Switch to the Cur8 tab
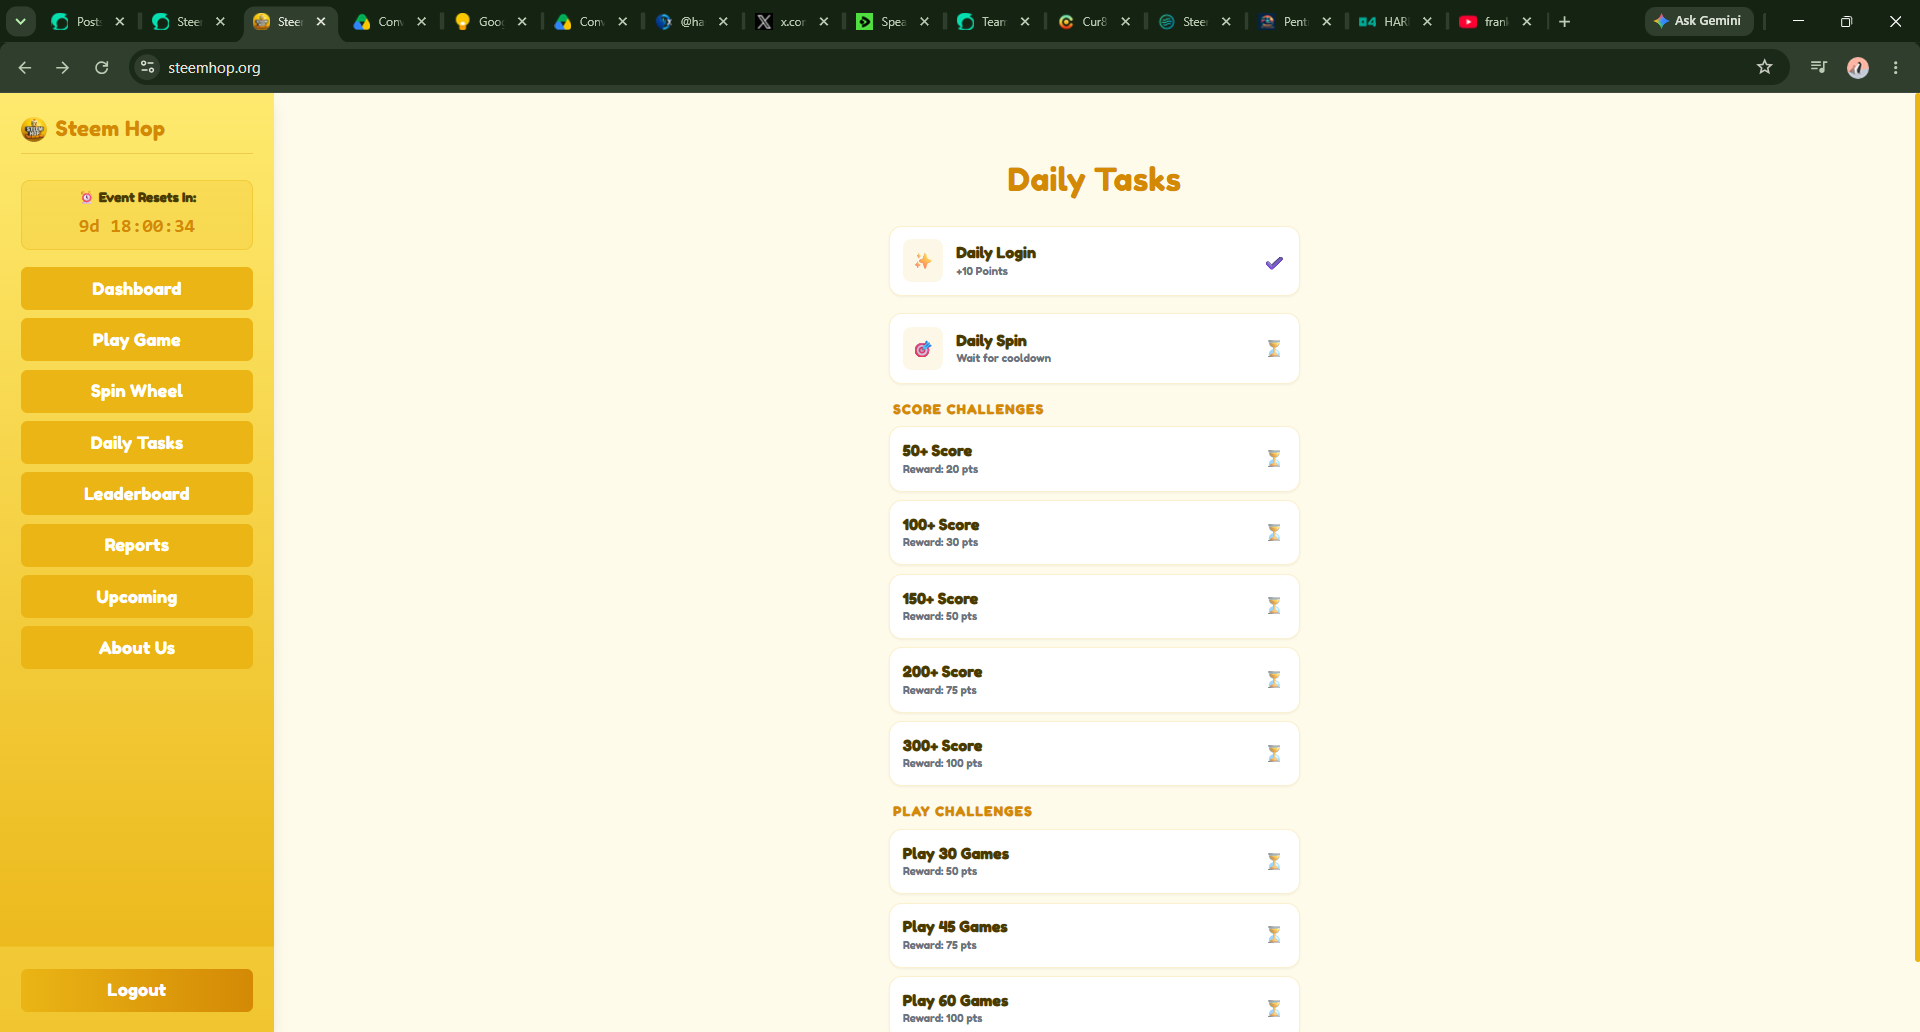The height and width of the screenshot is (1032, 1920). (1094, 21)
